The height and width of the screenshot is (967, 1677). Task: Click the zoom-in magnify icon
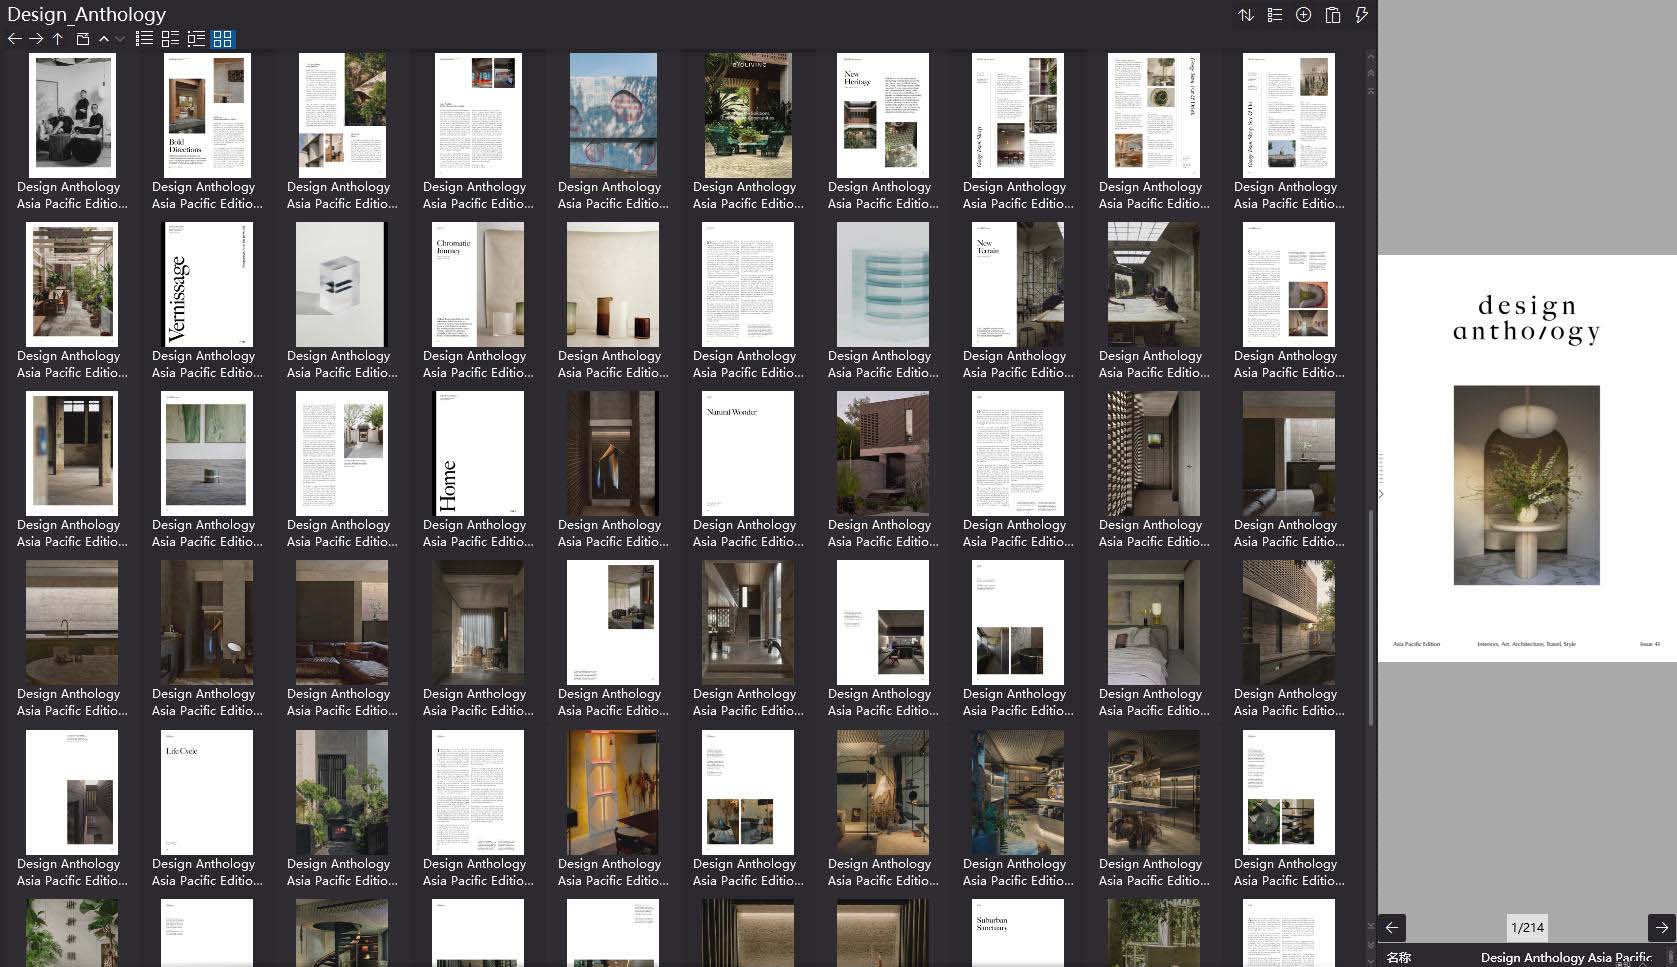click(x=1303, y=14)
